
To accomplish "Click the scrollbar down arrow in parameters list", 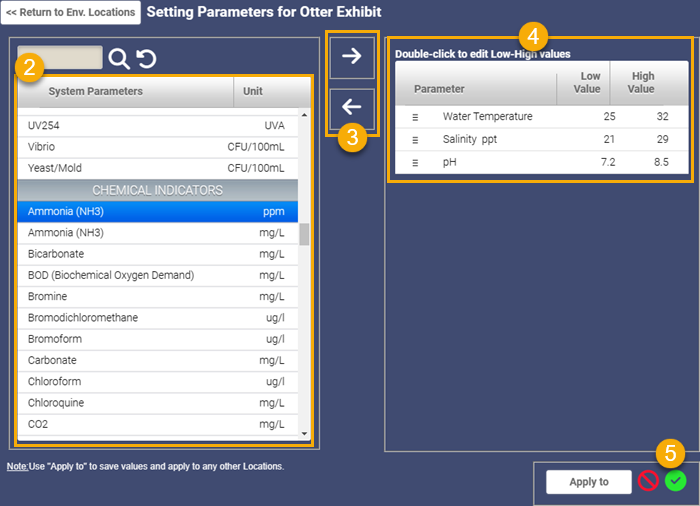I will (304, 433).
